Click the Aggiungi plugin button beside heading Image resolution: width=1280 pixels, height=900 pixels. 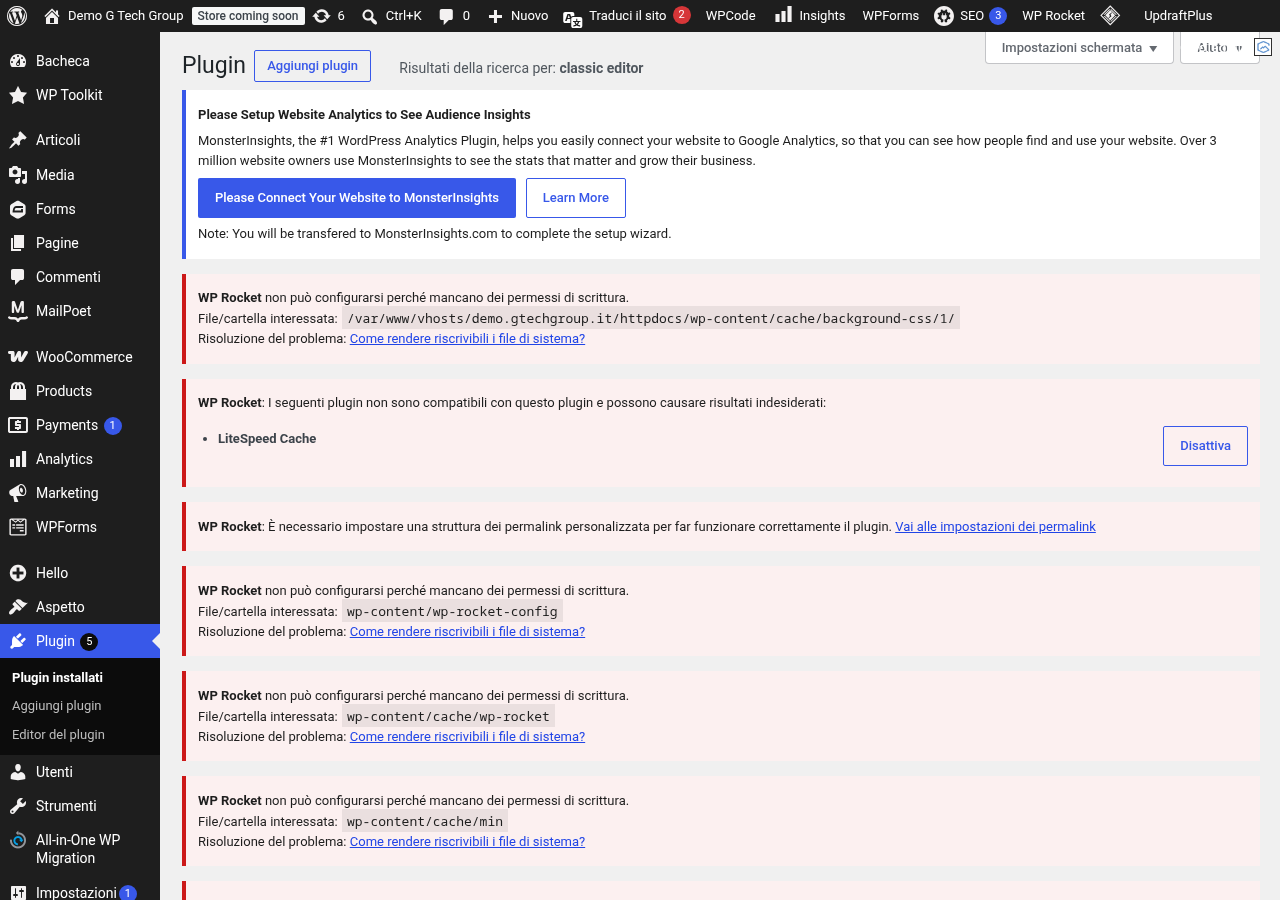point(312,66)
